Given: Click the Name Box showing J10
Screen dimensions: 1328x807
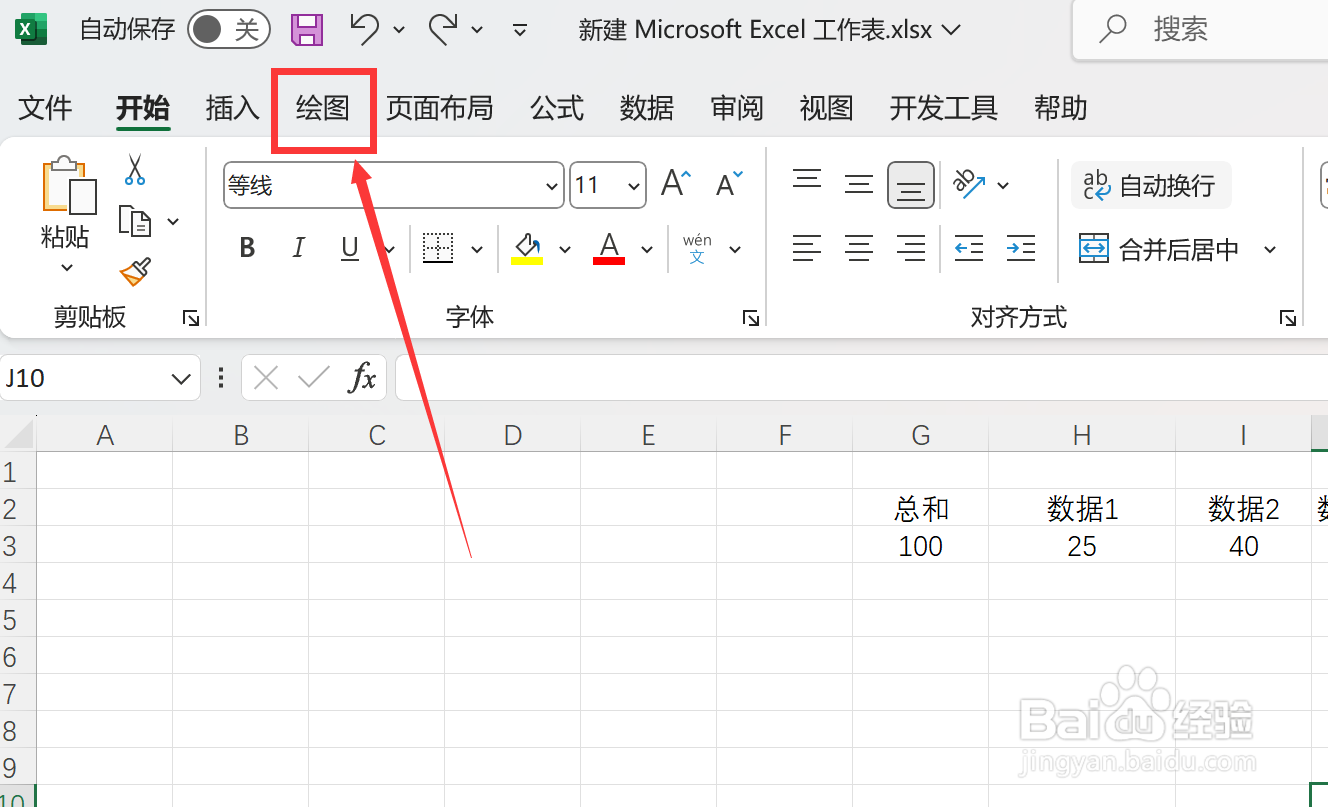Looking at the screenshot, I should point(90,377).
